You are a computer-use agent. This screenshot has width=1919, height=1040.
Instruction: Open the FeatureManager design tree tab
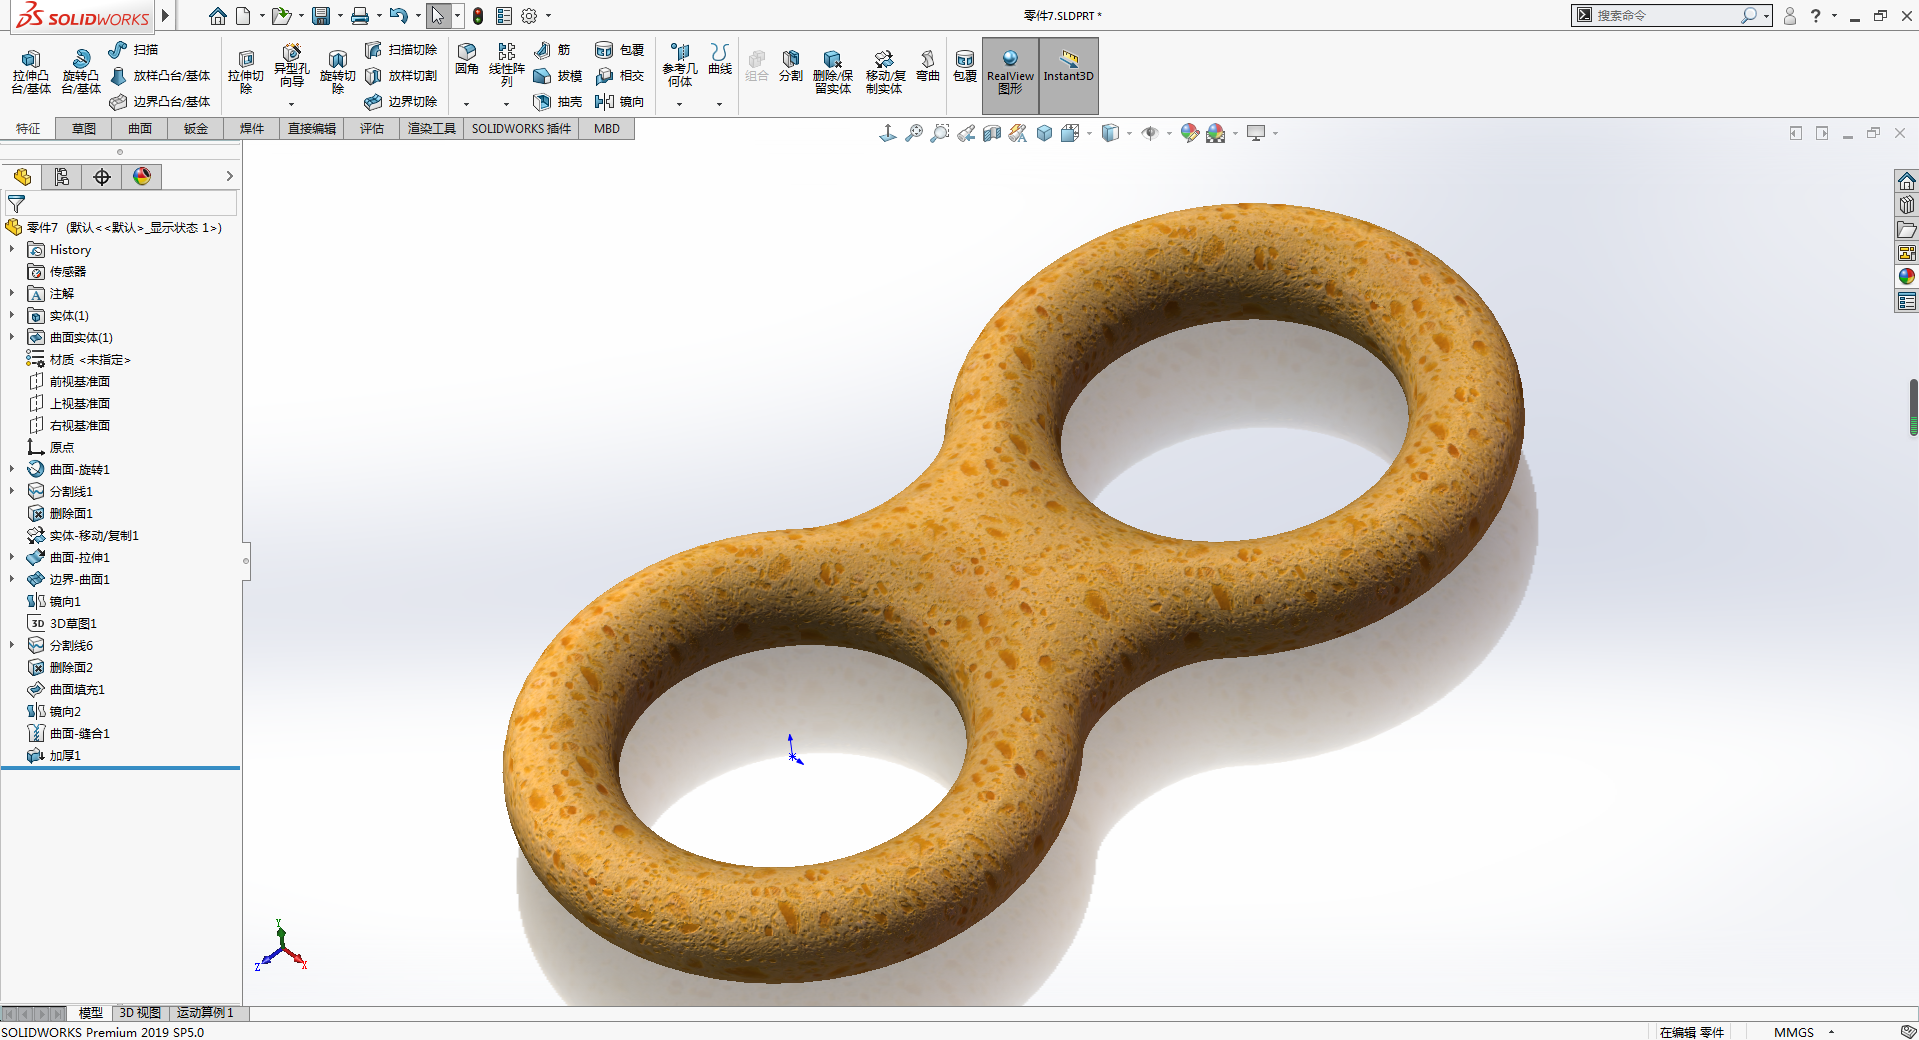pos(22,177)
